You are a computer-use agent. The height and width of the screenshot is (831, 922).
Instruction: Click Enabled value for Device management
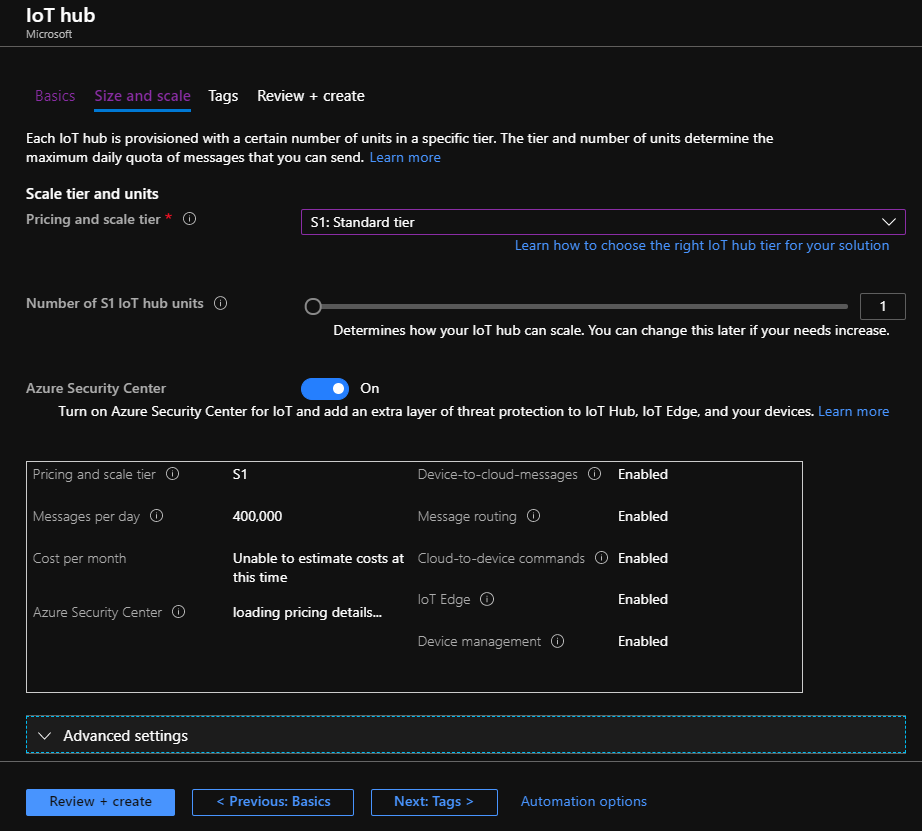click(x=643, y=641)
